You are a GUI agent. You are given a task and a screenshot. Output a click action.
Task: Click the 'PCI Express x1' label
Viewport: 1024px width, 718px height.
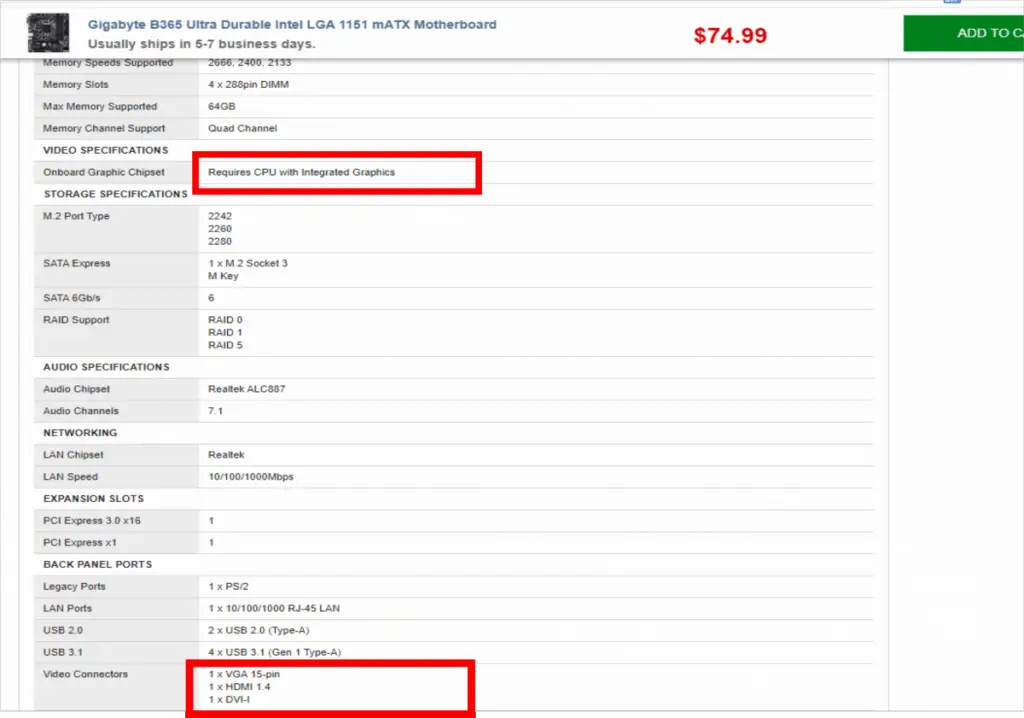pos(80,542)
